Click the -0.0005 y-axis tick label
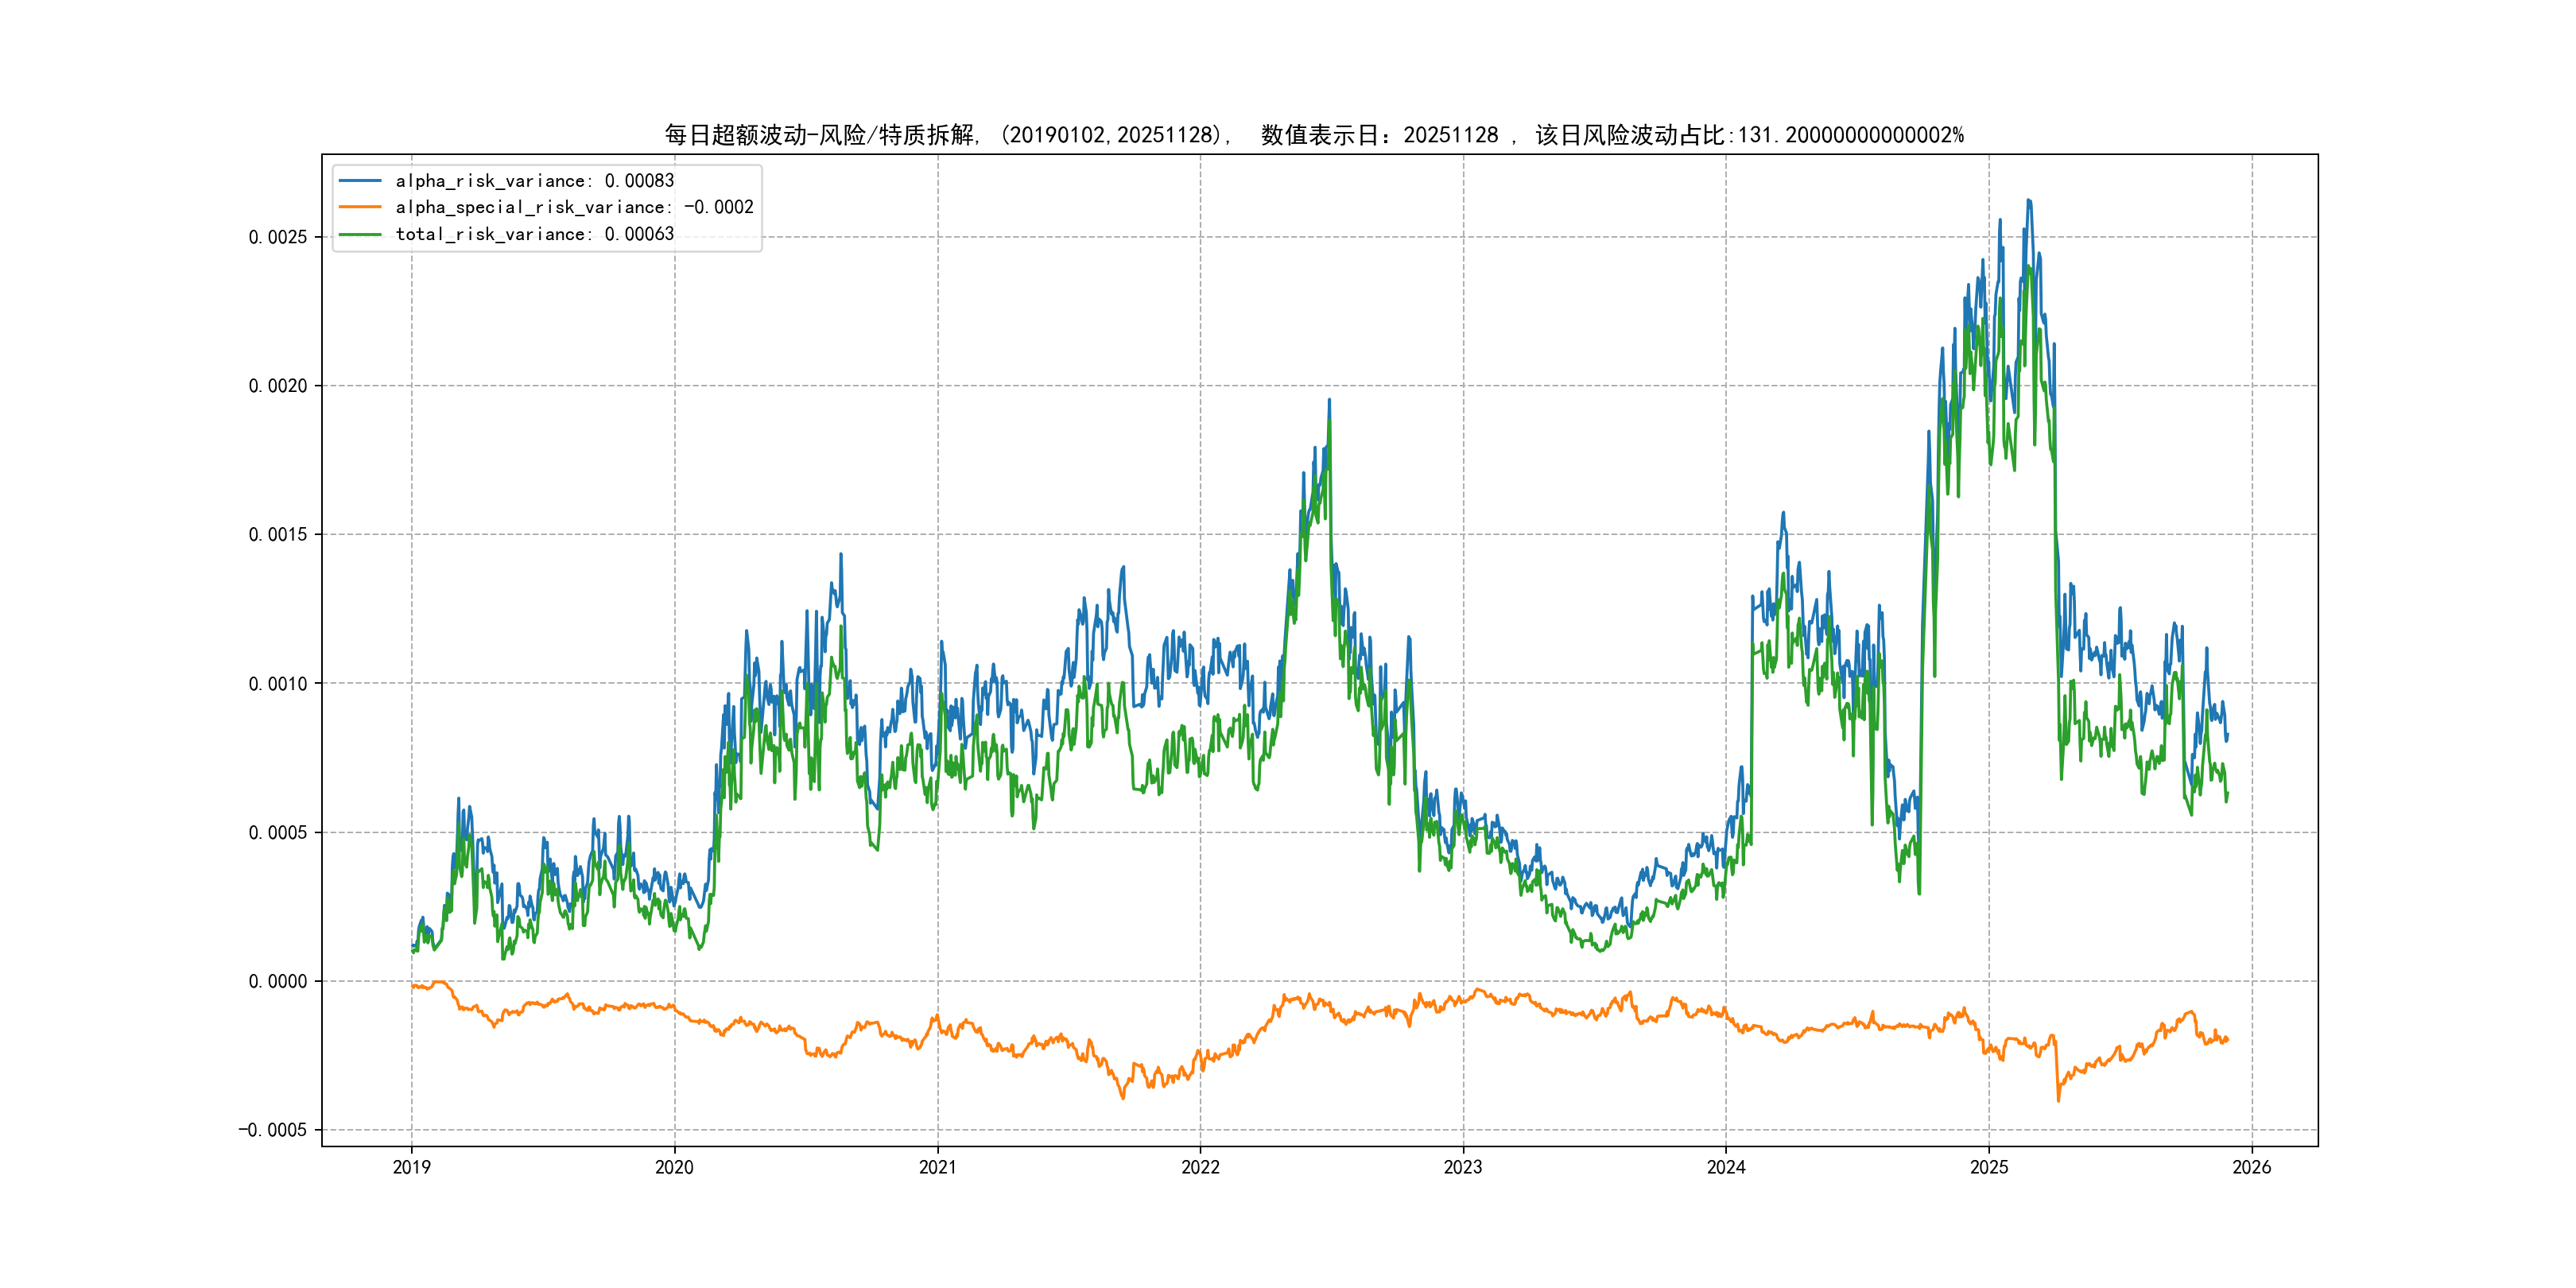Viewport: 2576px width, 1288px height. pyautogui.click(x=272, y=1130)
